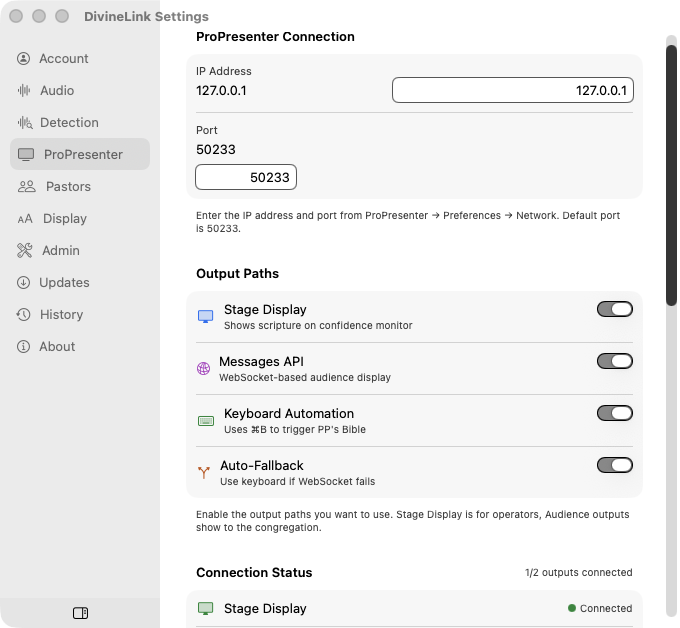
Task: Click the '1/2 outputs connected' text
Action: tap(579, 572)
